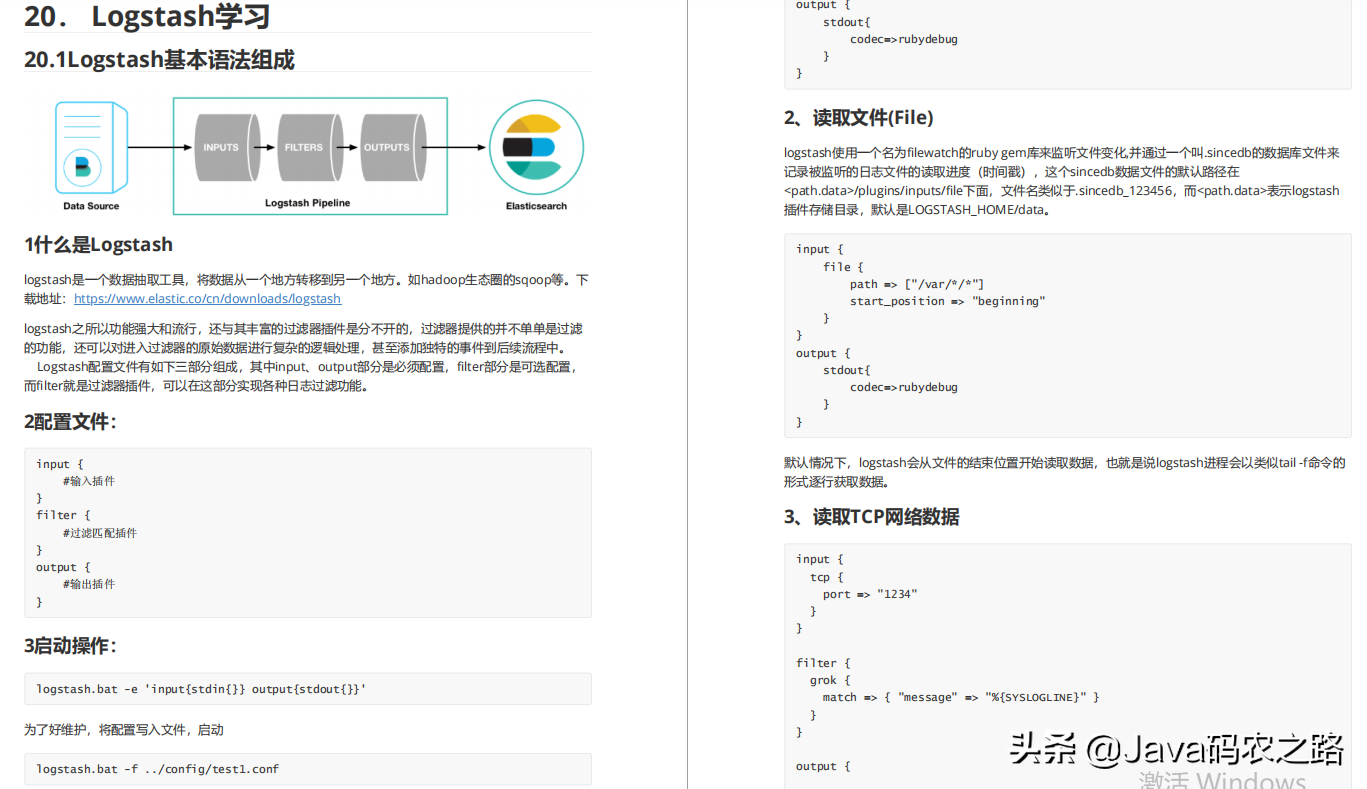1367x789 pixels.
Task: Click the paragraph starting 'logstash使用一个名为filewatch'
Action: tap(1062, 181)
